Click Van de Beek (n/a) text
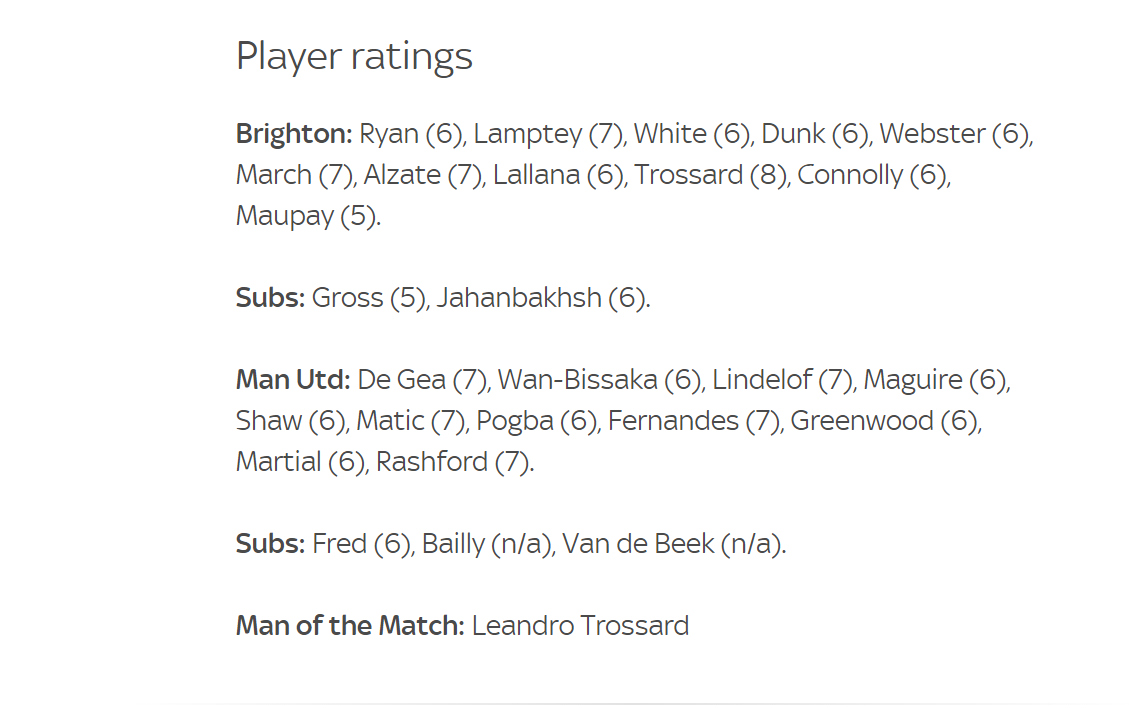 pyautogui.click(x=671, y=545)
